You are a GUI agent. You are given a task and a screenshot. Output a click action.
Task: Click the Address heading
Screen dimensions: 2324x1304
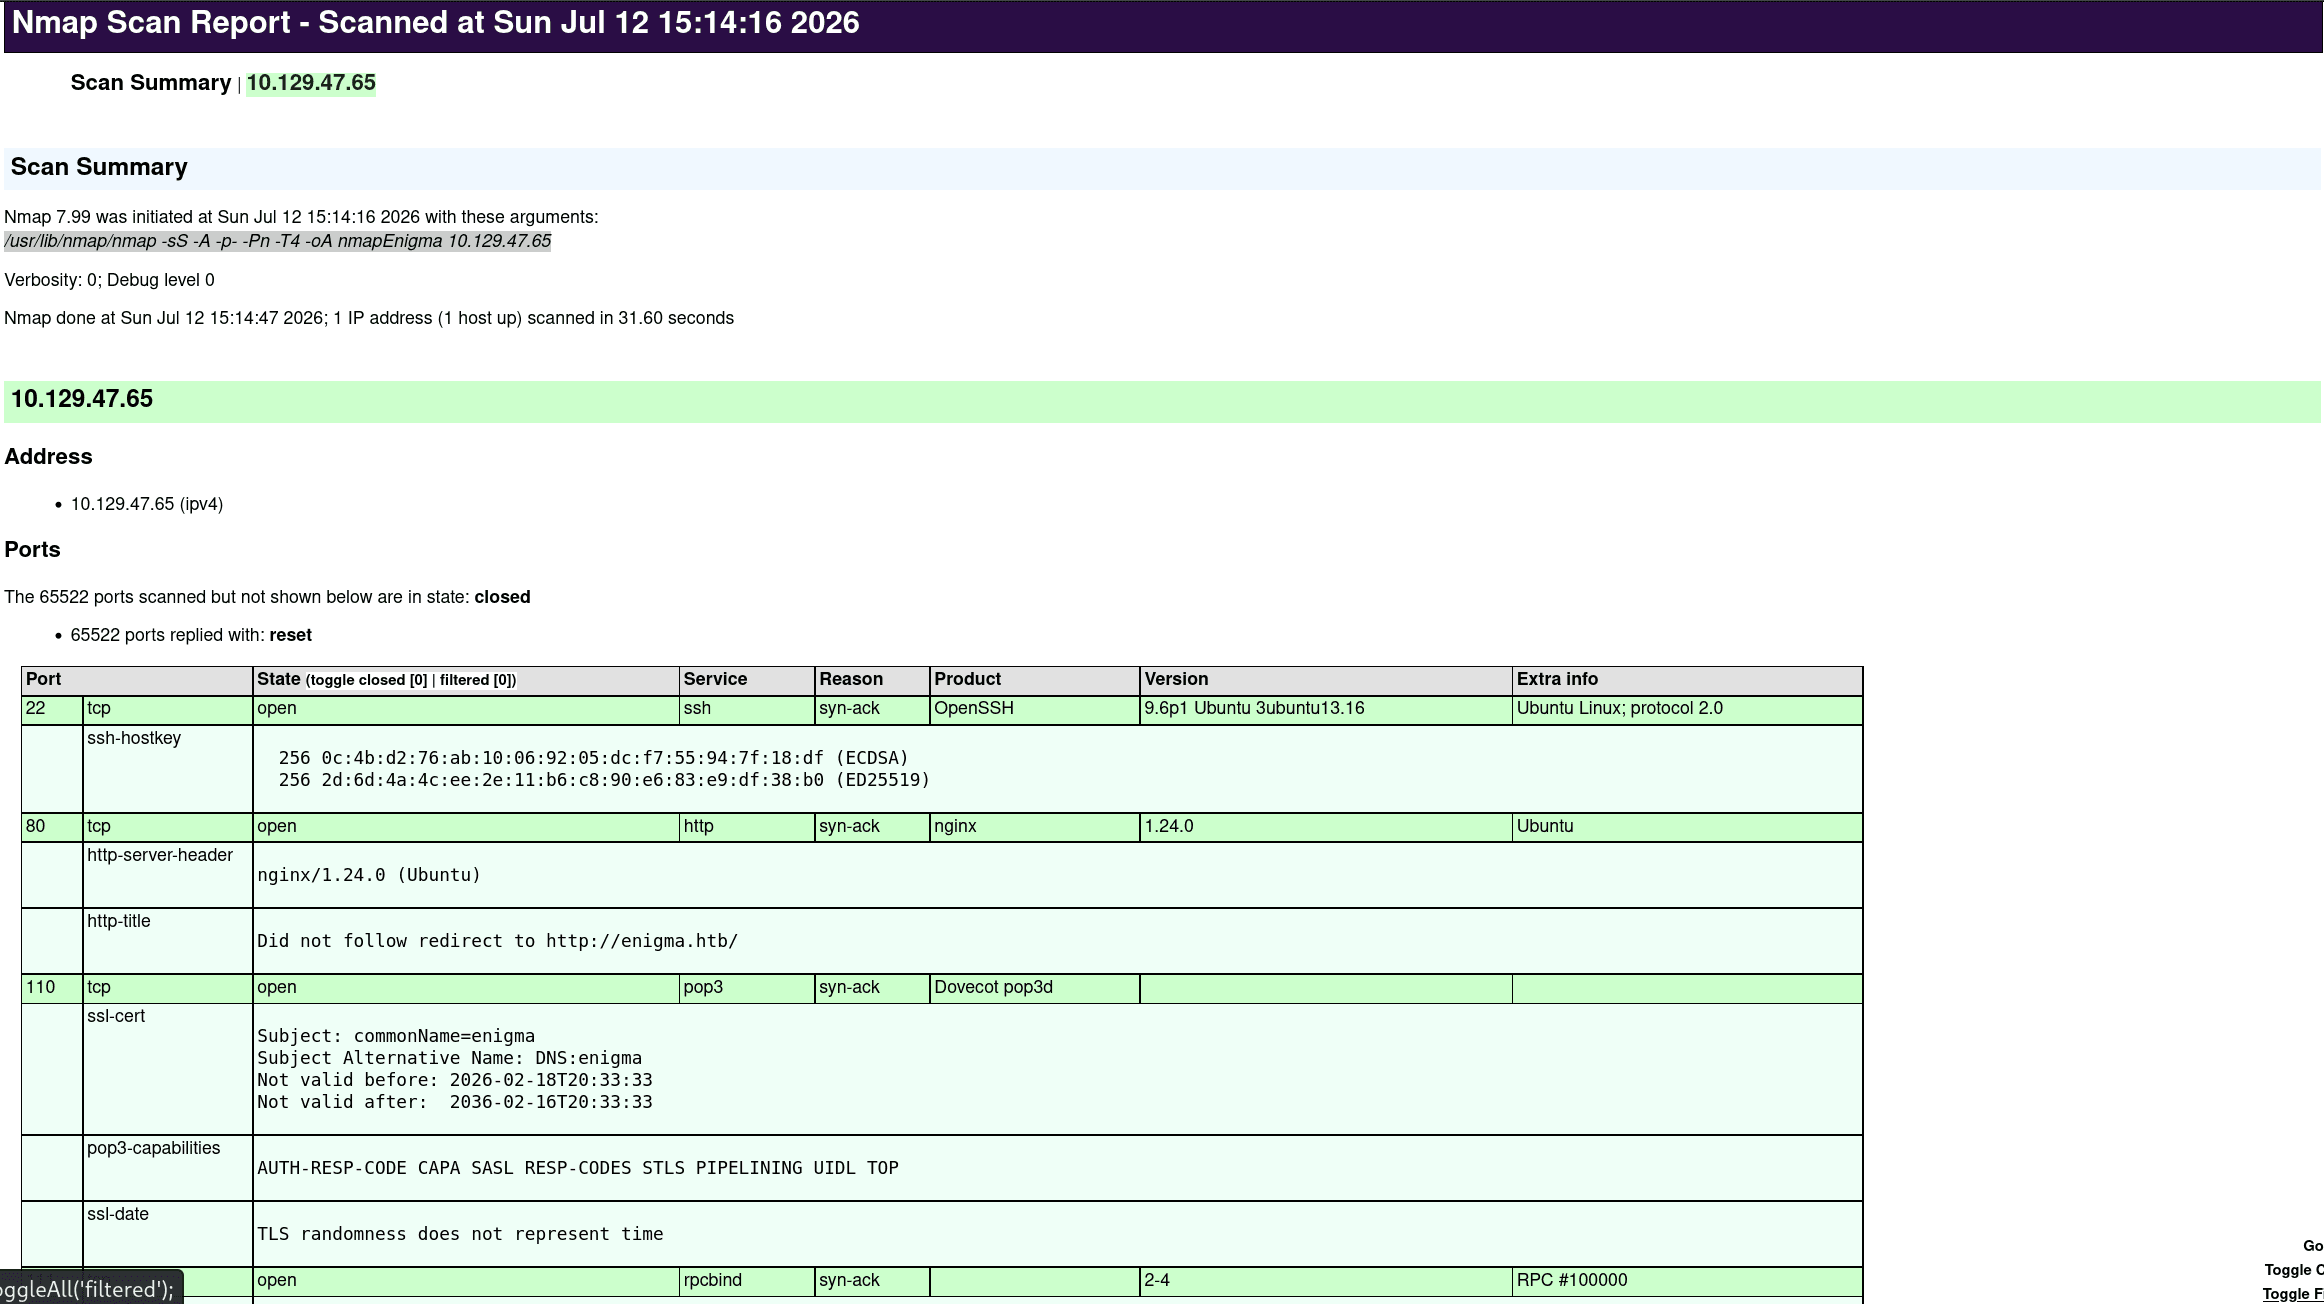(x=48, y=457)
